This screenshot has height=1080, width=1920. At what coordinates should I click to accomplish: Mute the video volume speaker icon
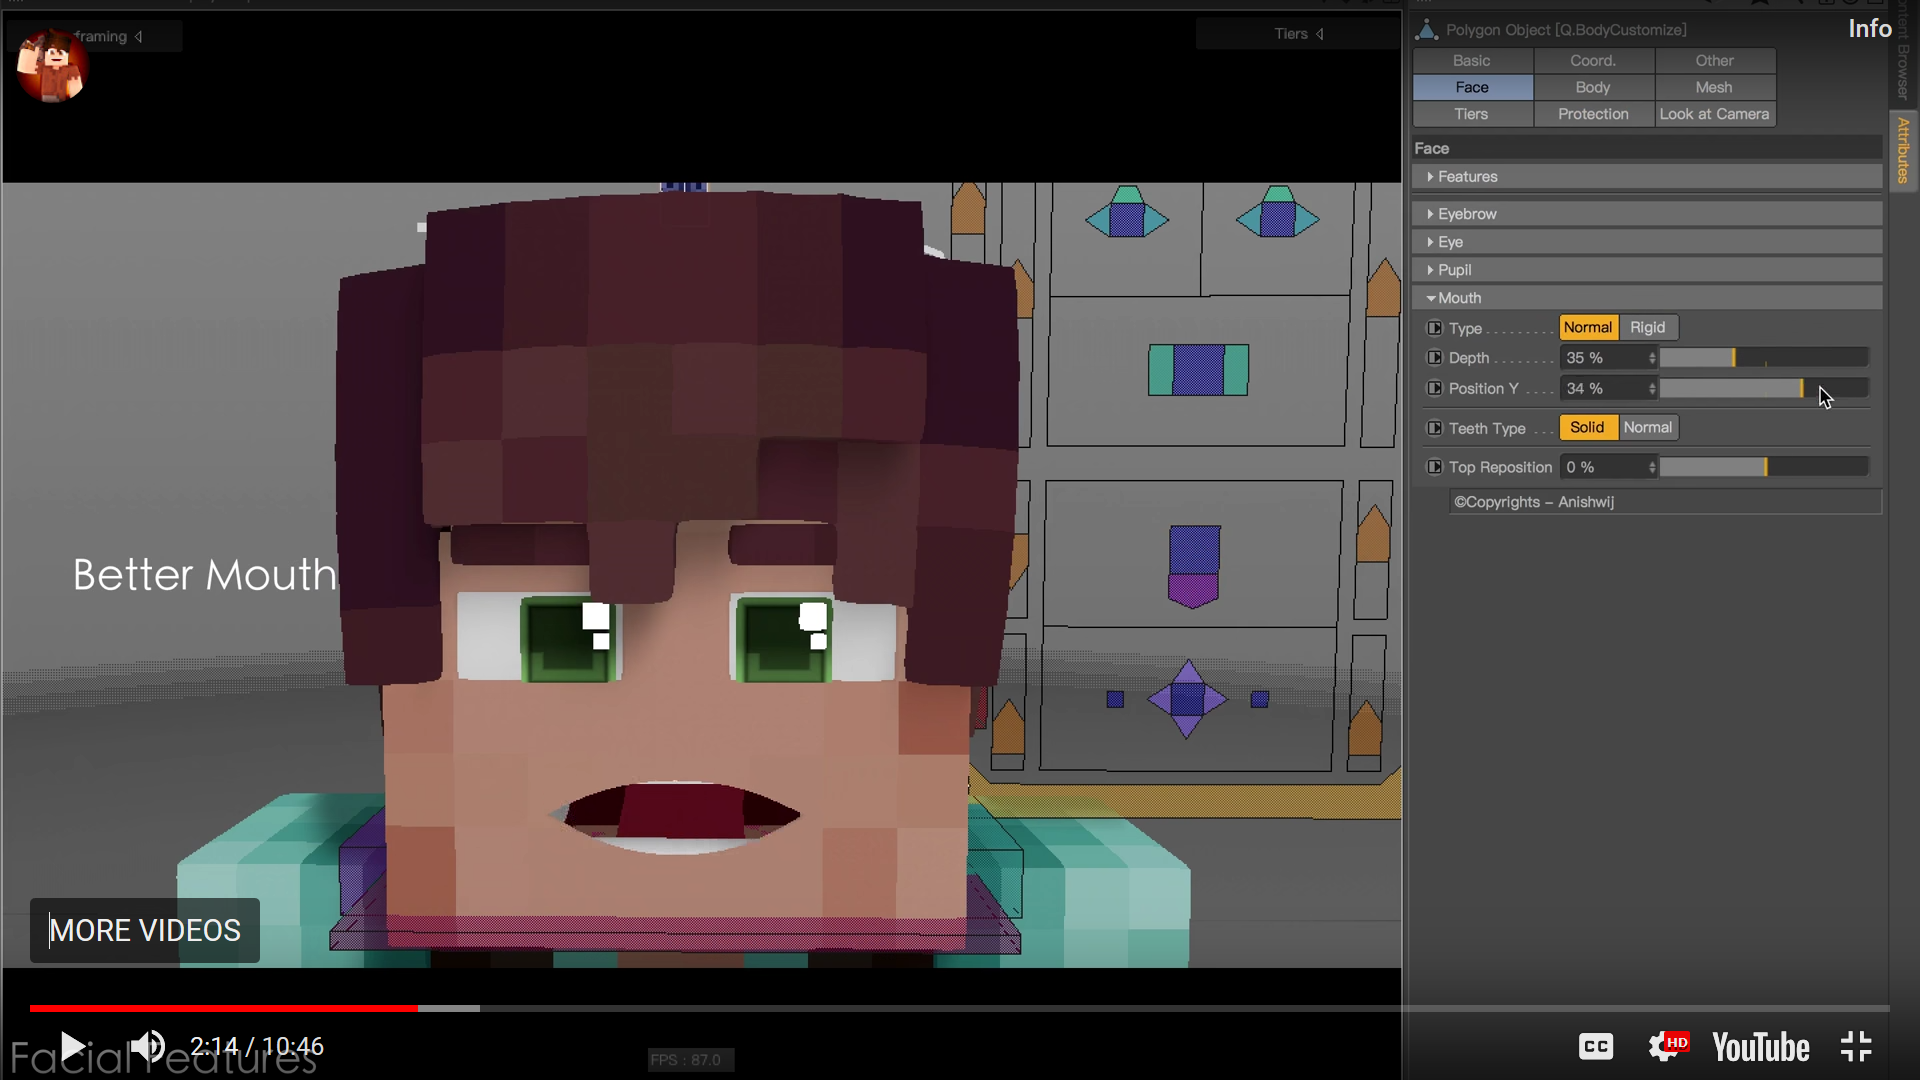click(148, 1047)
